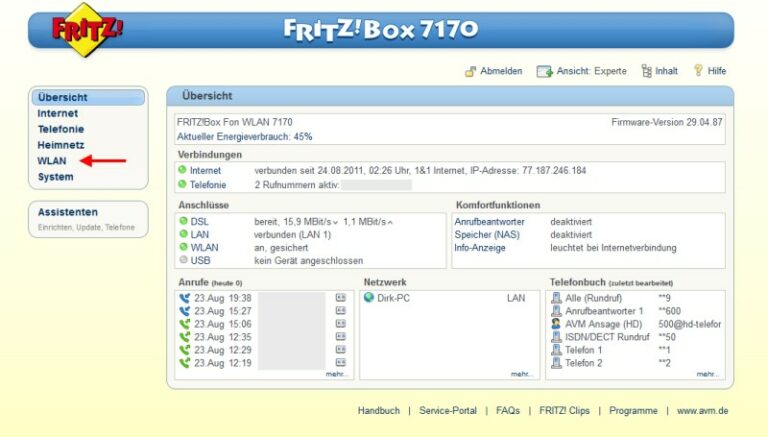Screen dimensions: 768x437
Task: Click call icon for 23.Aug 12:29
Action: 185,350
